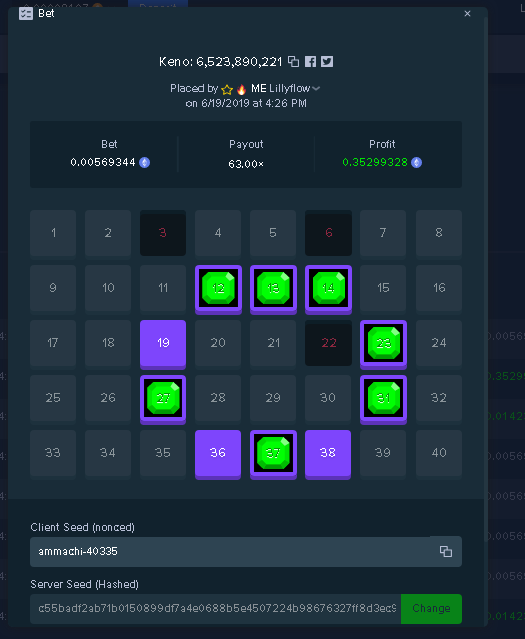Share bet on Facebook
525x639 pixels.
(x=311, y=62)
